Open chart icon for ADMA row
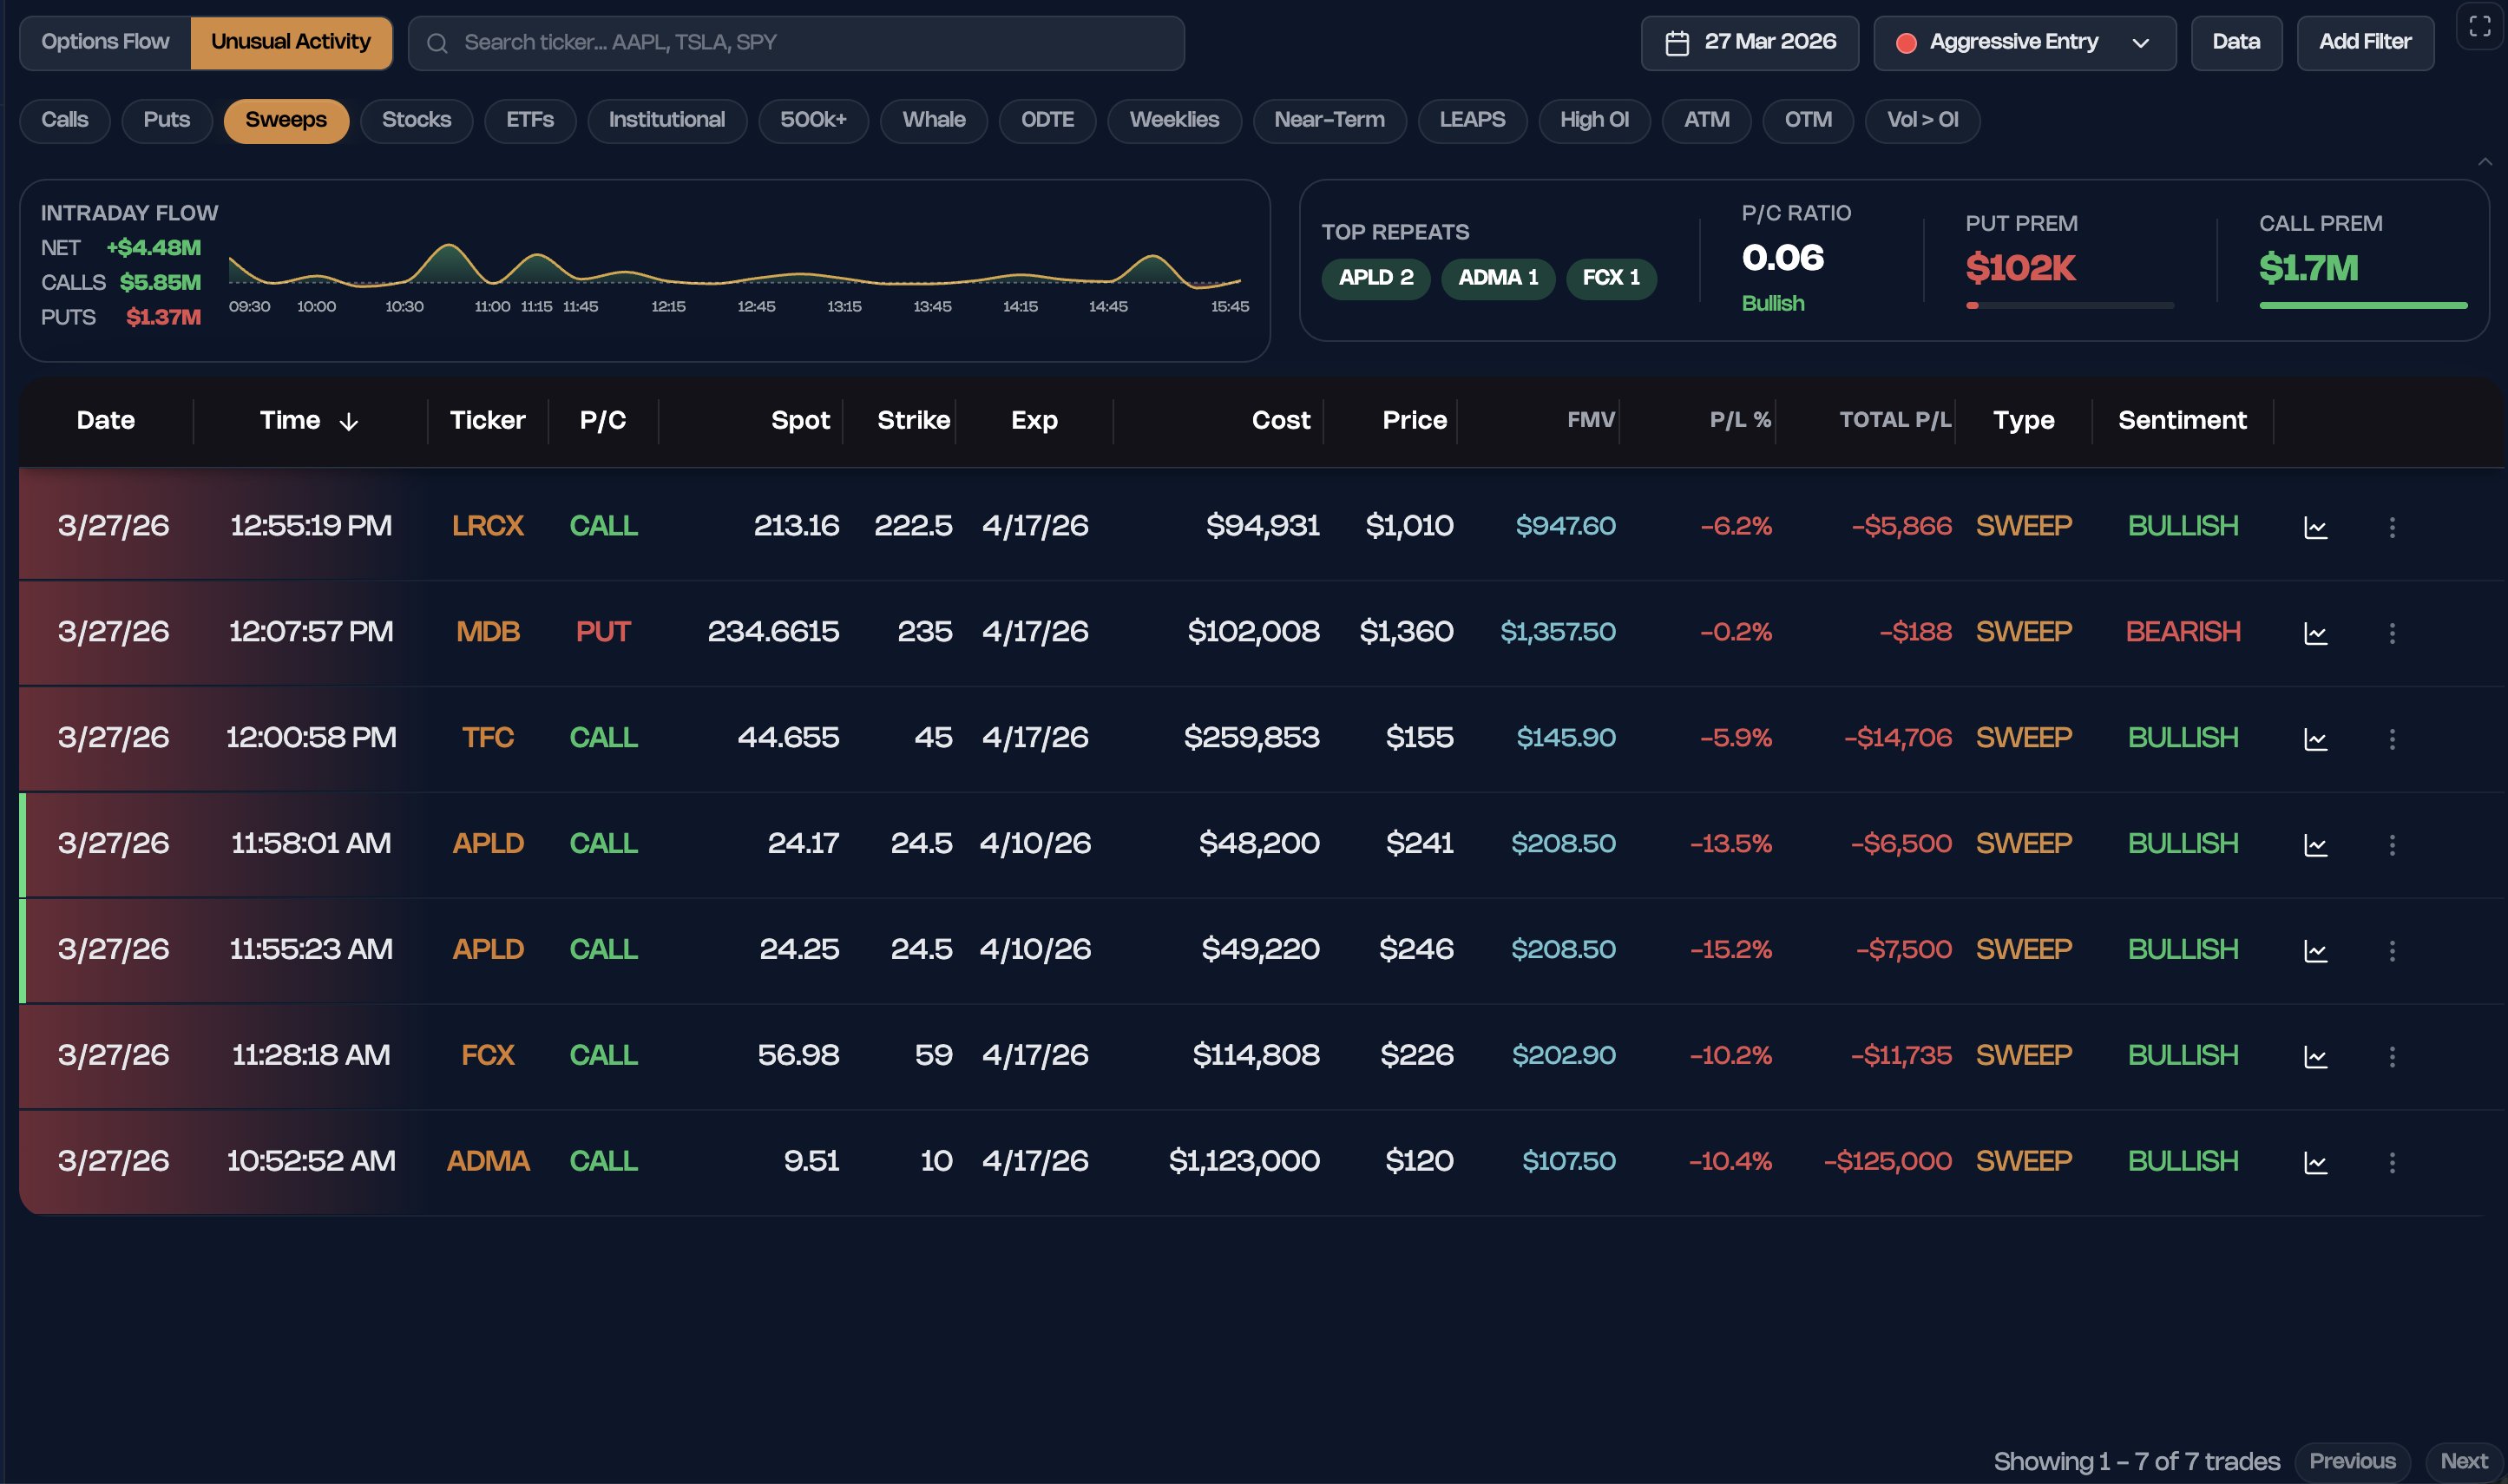 2315,1162
